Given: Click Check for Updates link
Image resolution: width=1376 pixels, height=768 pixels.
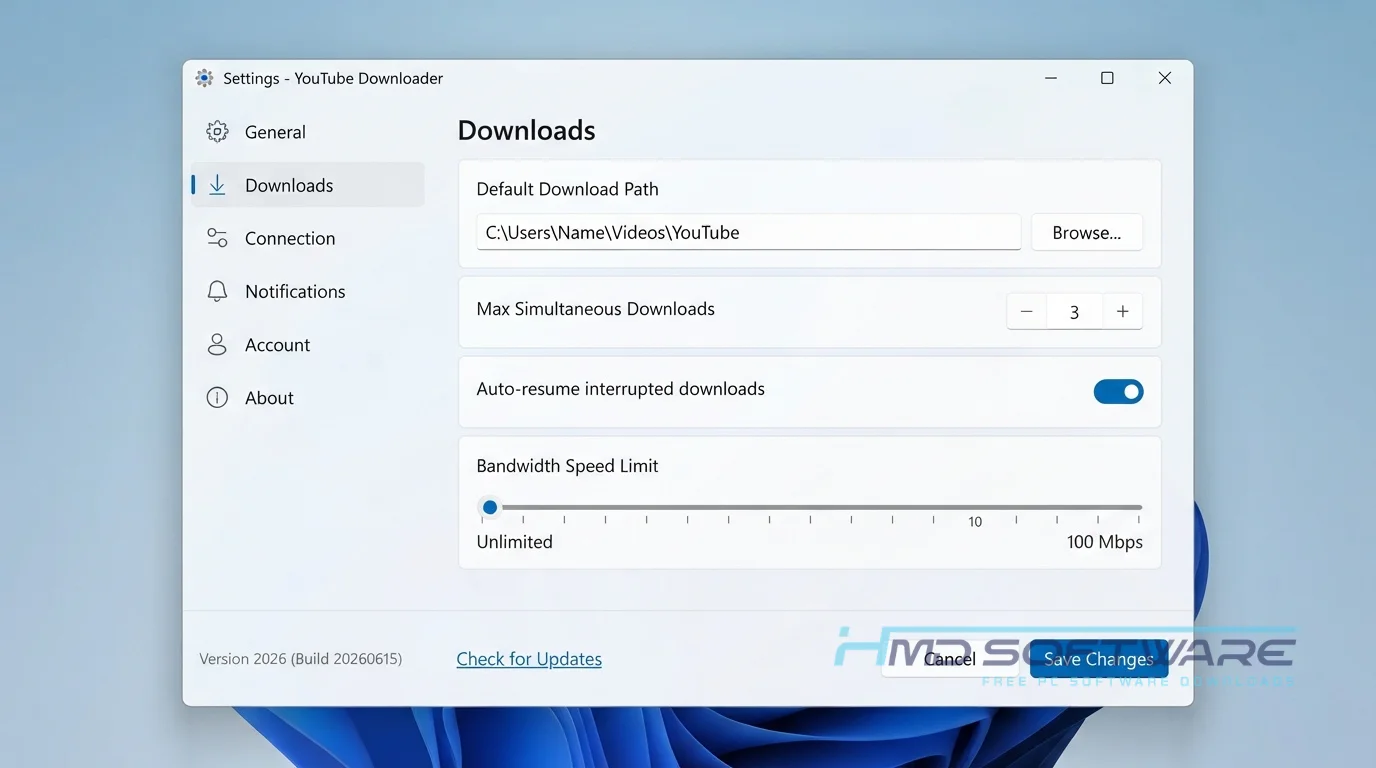Looking at the screenshot, I should (x=529, y=659).
